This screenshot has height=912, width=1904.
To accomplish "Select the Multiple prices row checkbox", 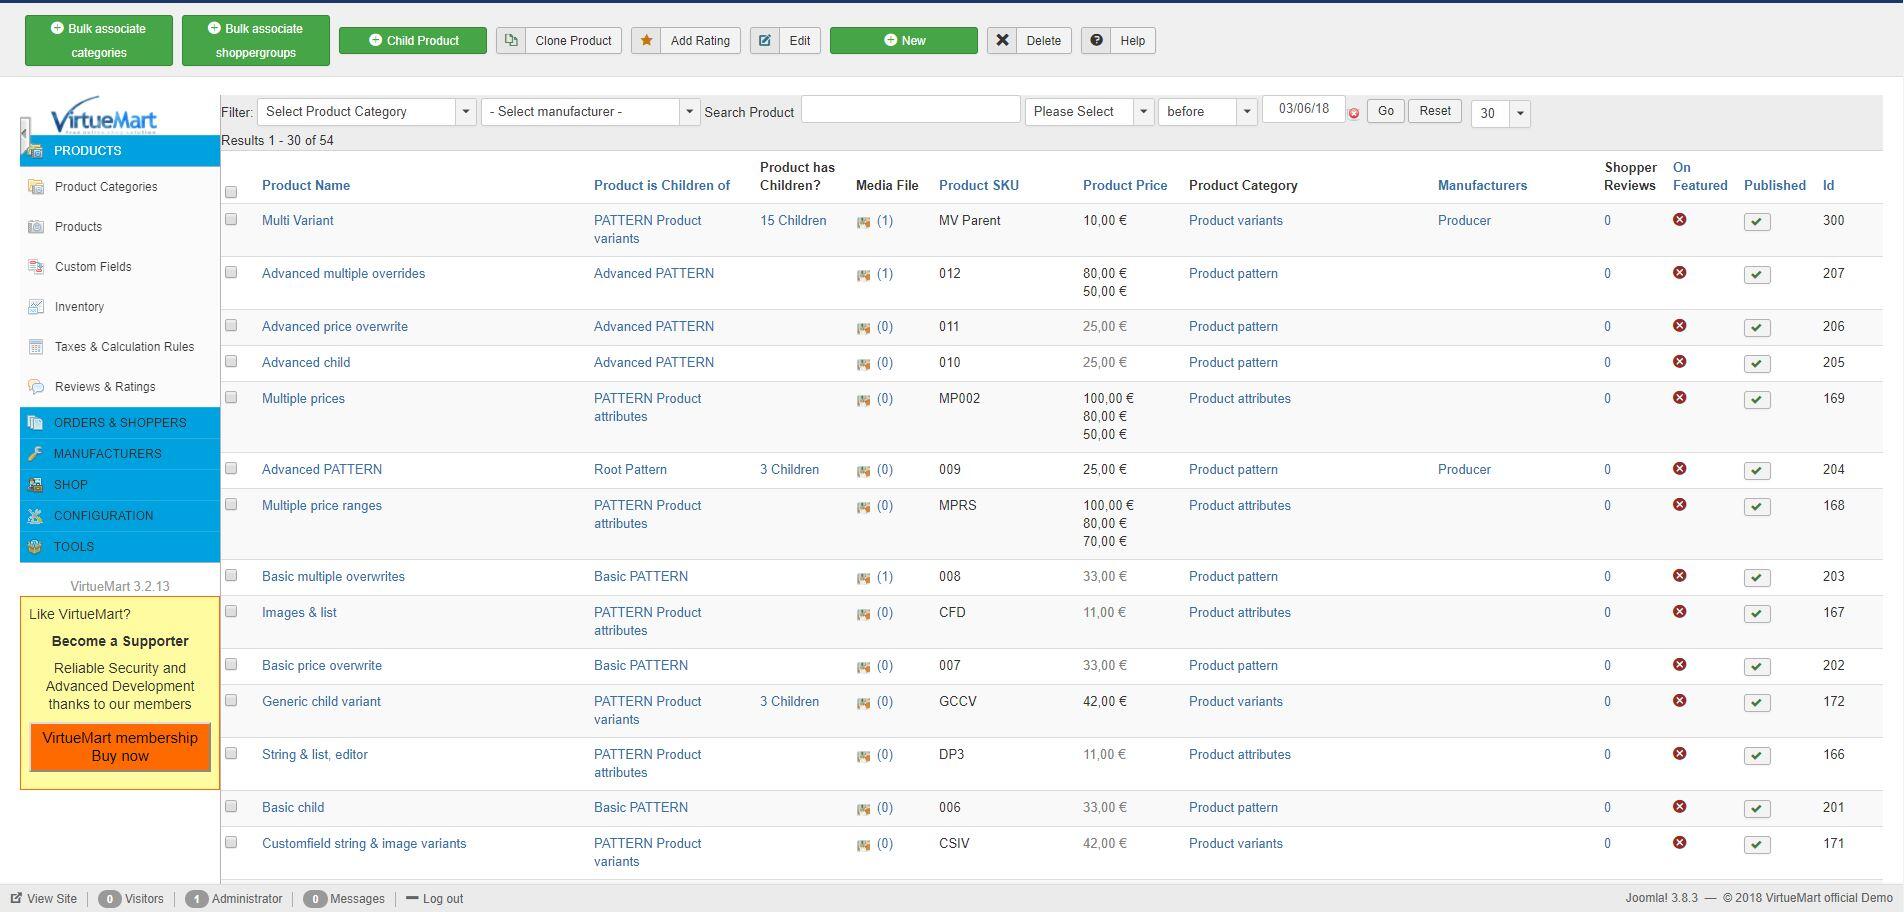I will [x=231, y=397].
